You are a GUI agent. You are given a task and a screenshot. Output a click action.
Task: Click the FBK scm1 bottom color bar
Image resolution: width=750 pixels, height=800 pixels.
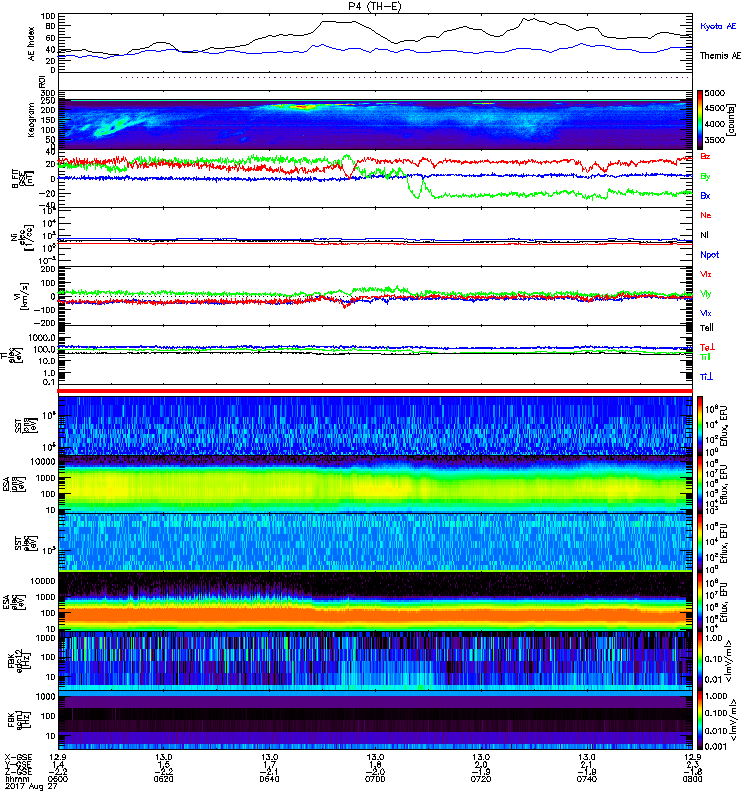pyautogui.click(x=700, y=720)
